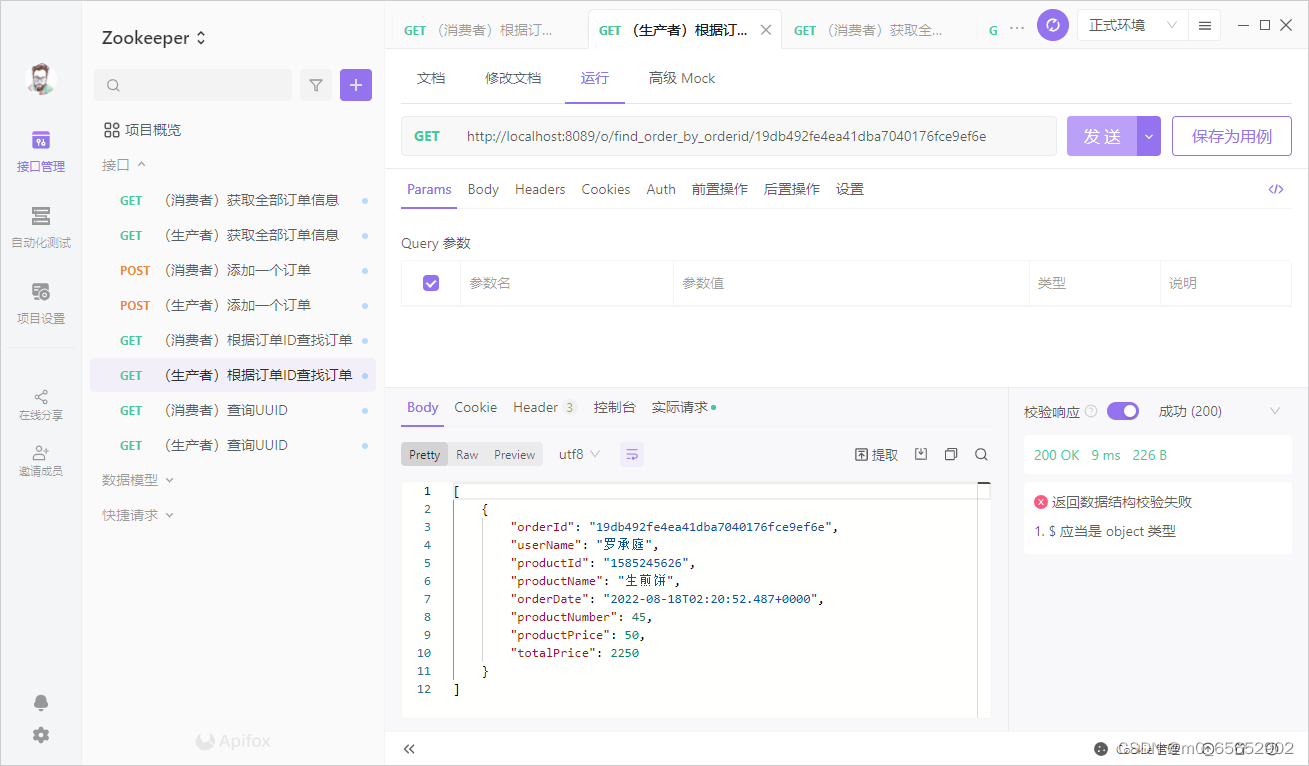
Task: Click the request URL field
Action: pos(755,136)
